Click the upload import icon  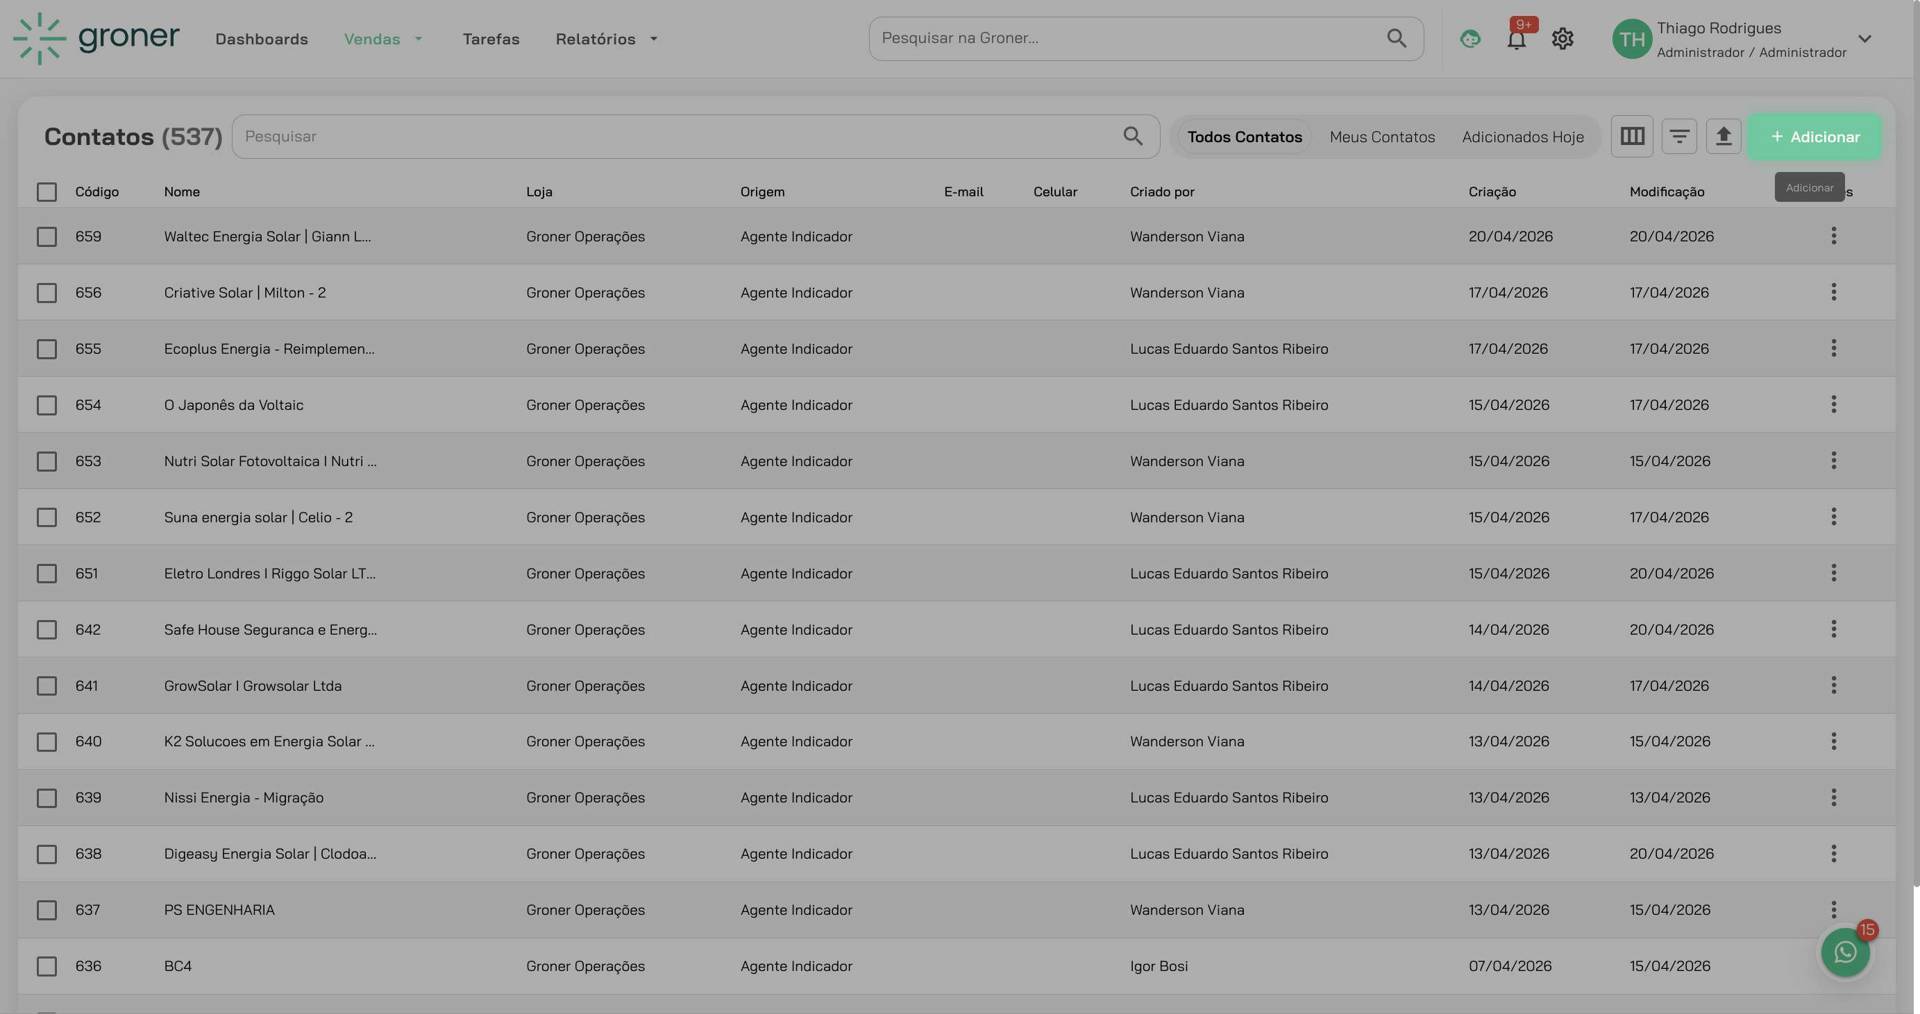[1723, 136]
